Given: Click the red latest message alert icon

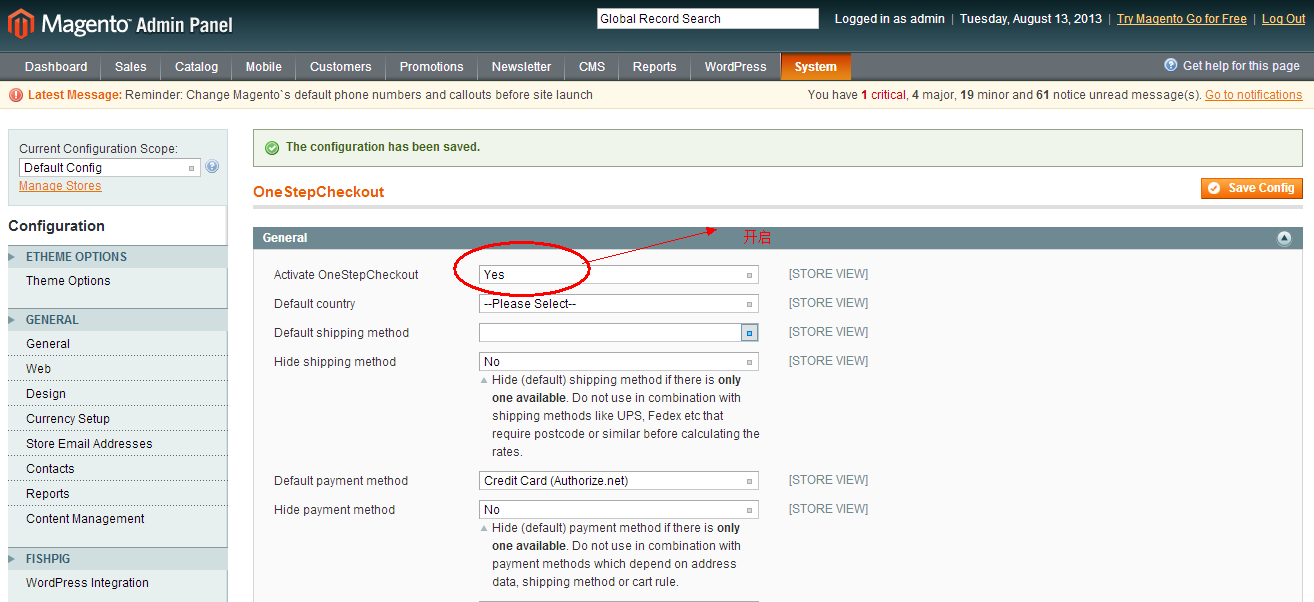Looking at the screenshot, I should click(16, 95).
